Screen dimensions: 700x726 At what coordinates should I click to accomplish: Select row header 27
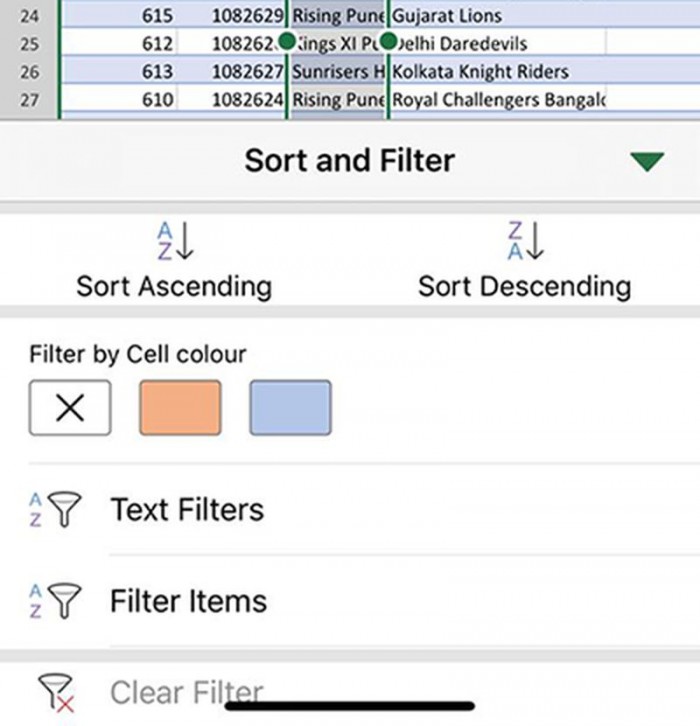(x=29, y=99)
